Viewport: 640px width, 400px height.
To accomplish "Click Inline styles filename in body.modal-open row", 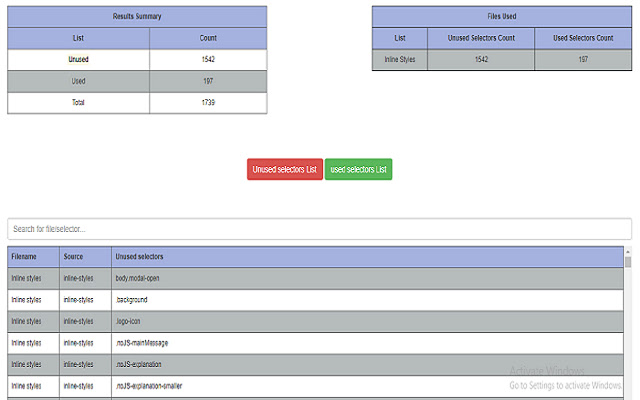I will tap(33, 278).
